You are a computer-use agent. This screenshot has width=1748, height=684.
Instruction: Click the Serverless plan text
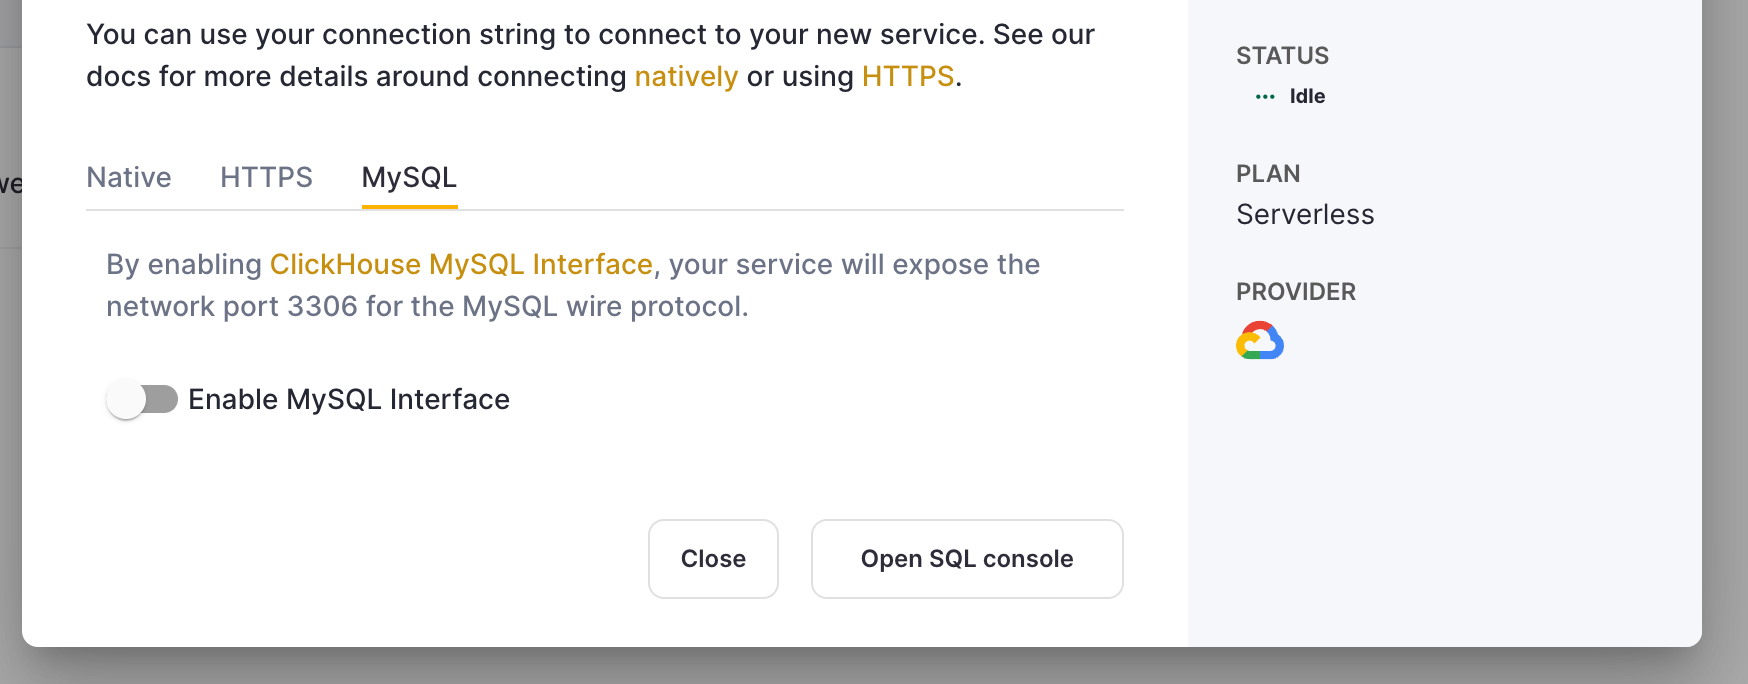point(1304,214)
